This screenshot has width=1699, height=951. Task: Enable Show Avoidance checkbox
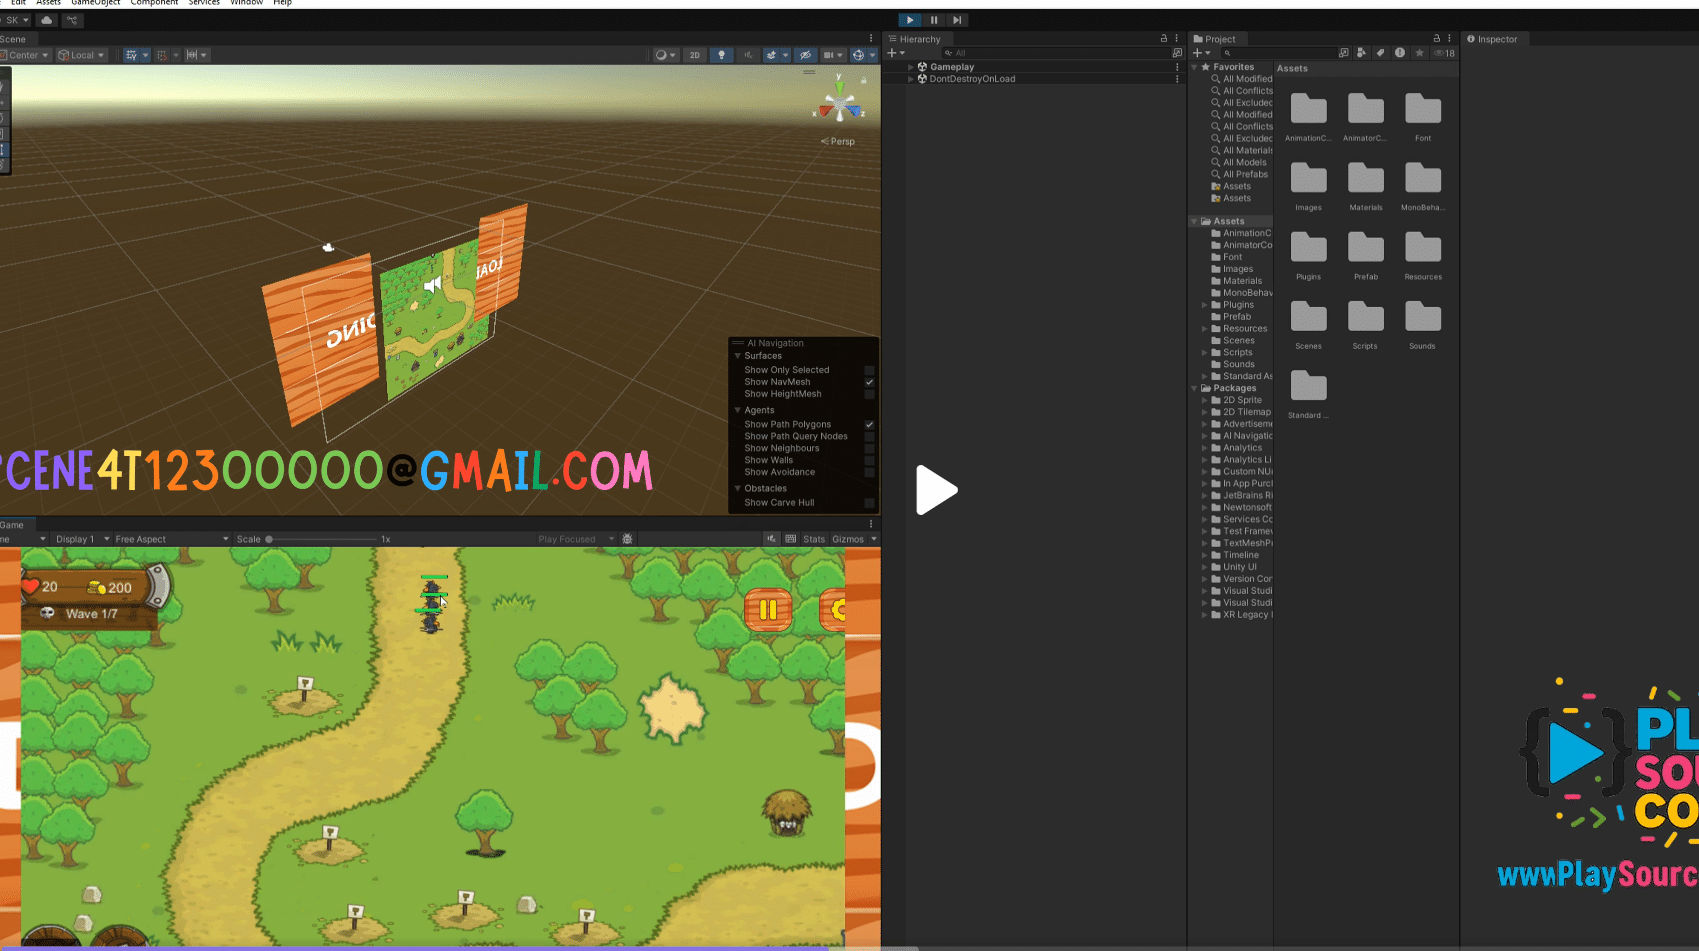tap(869, 472)
